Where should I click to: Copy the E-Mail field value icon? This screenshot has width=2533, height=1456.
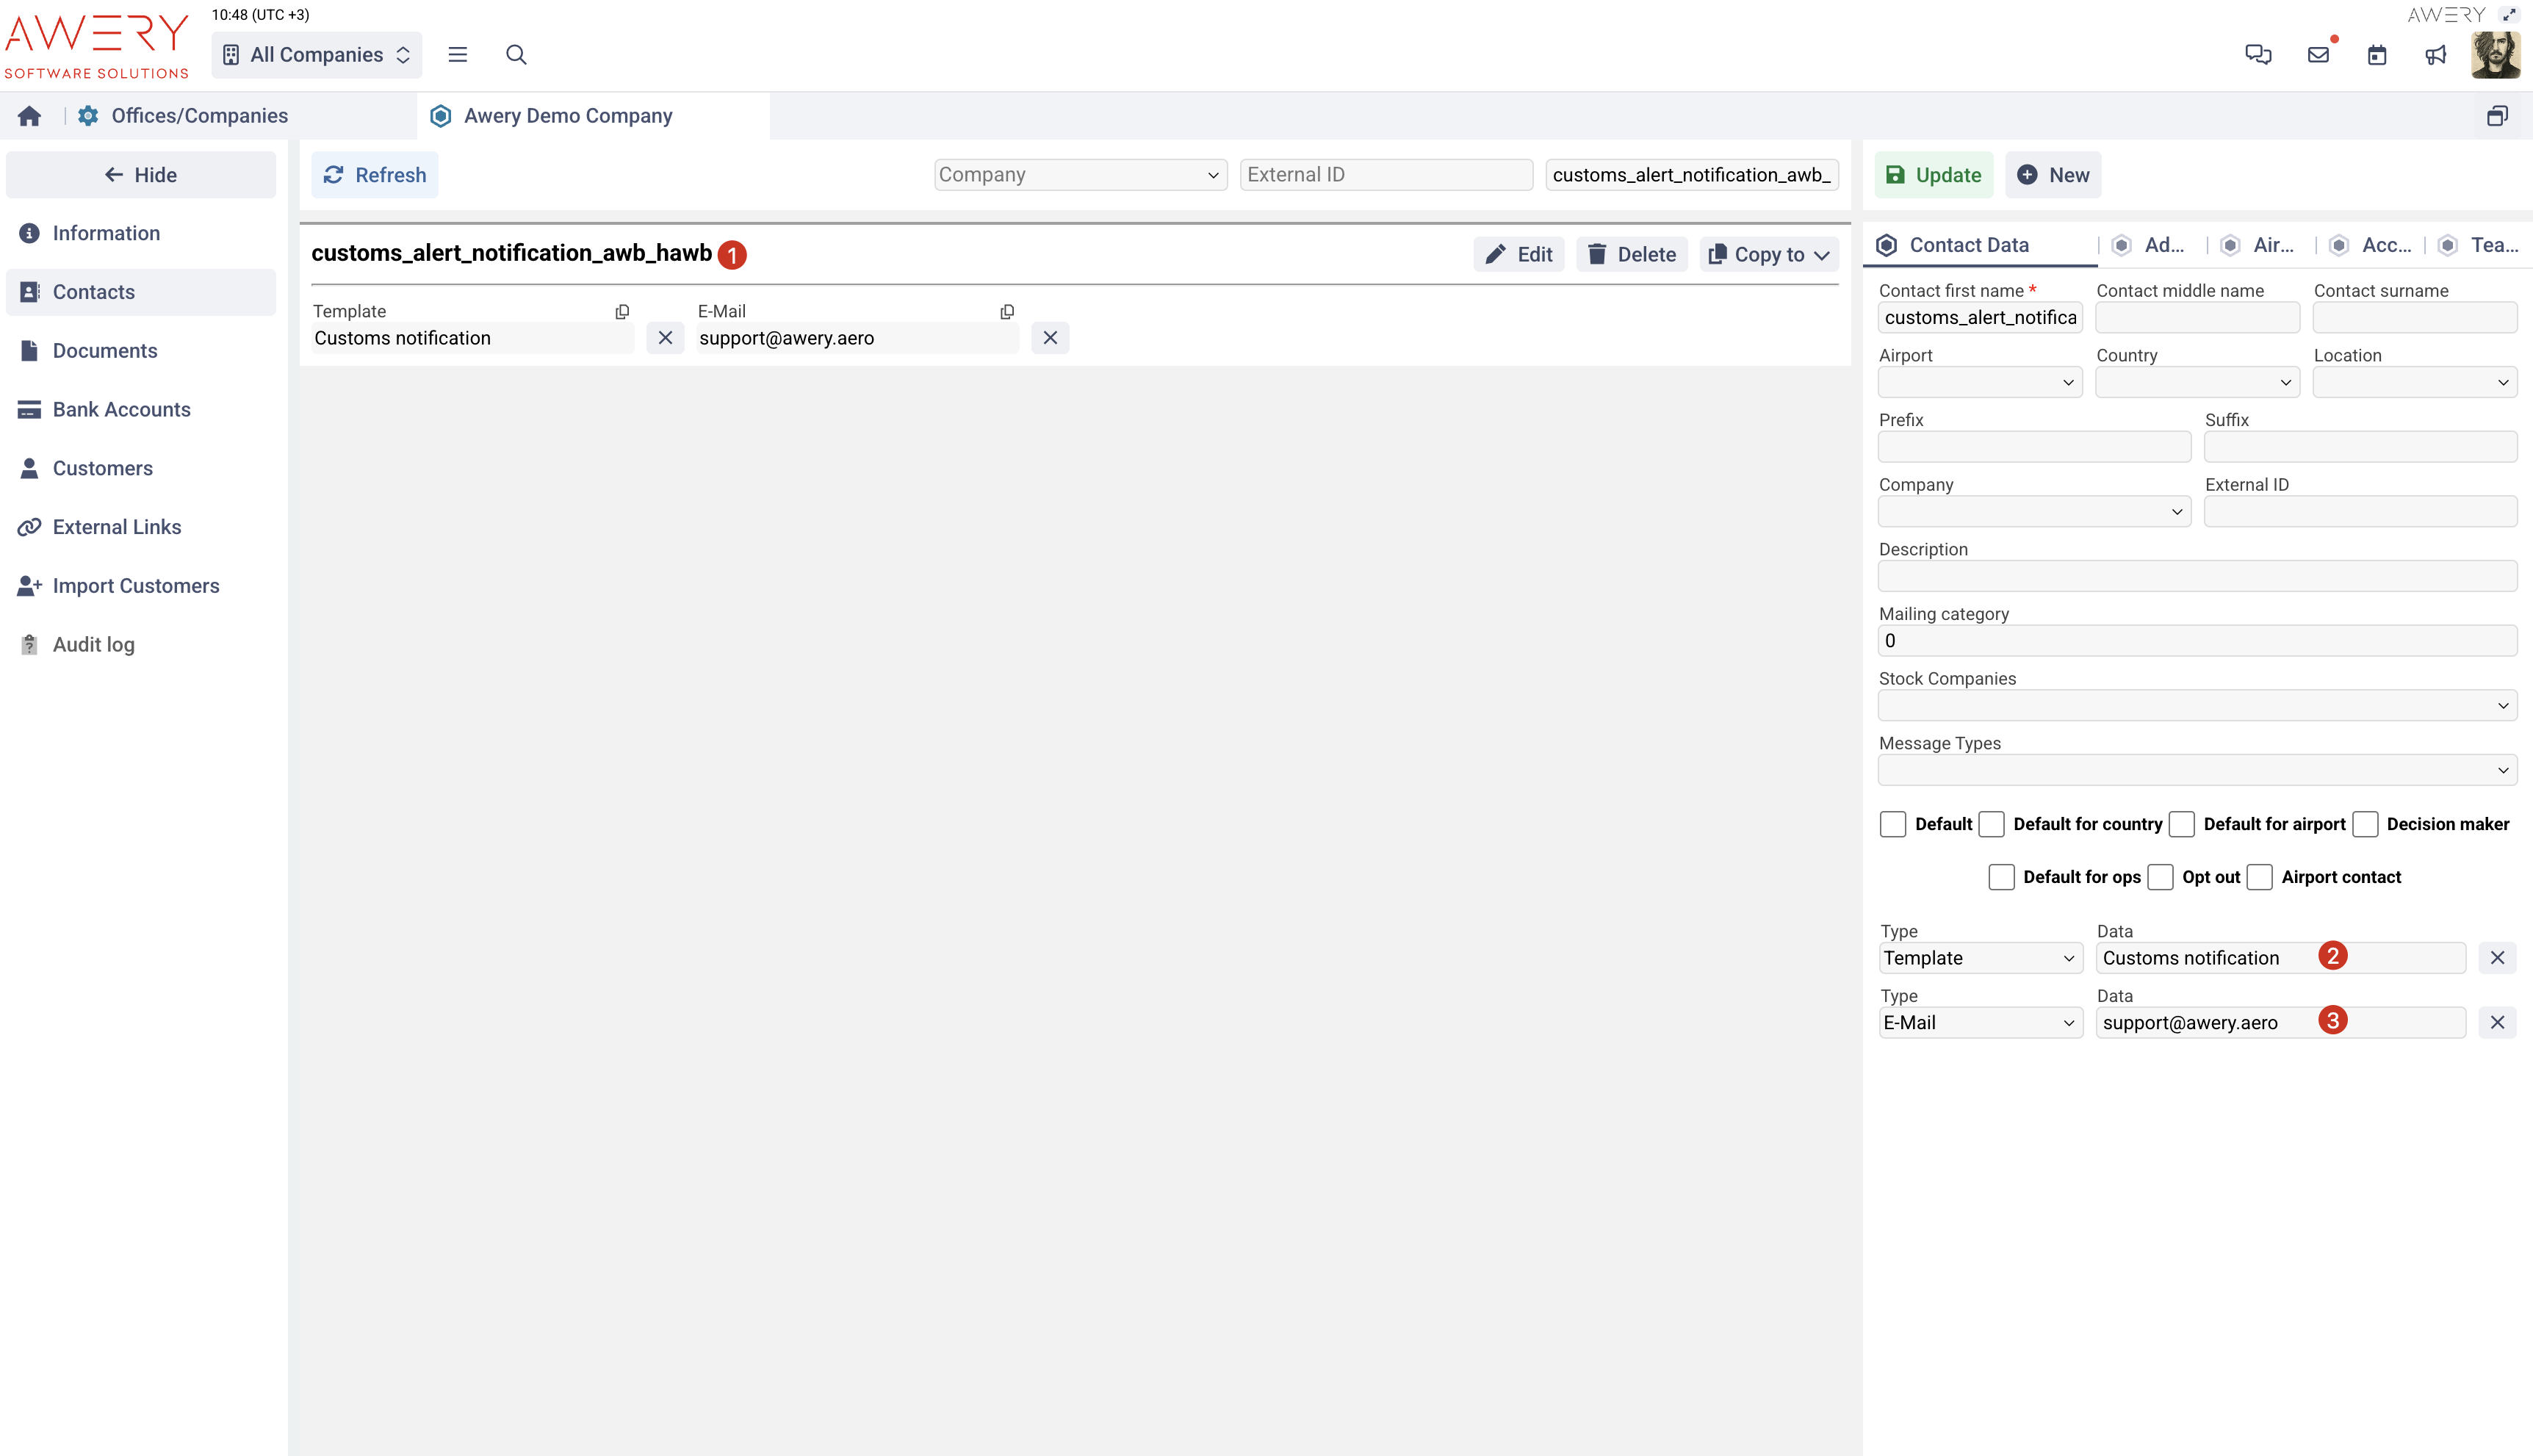1007,312
